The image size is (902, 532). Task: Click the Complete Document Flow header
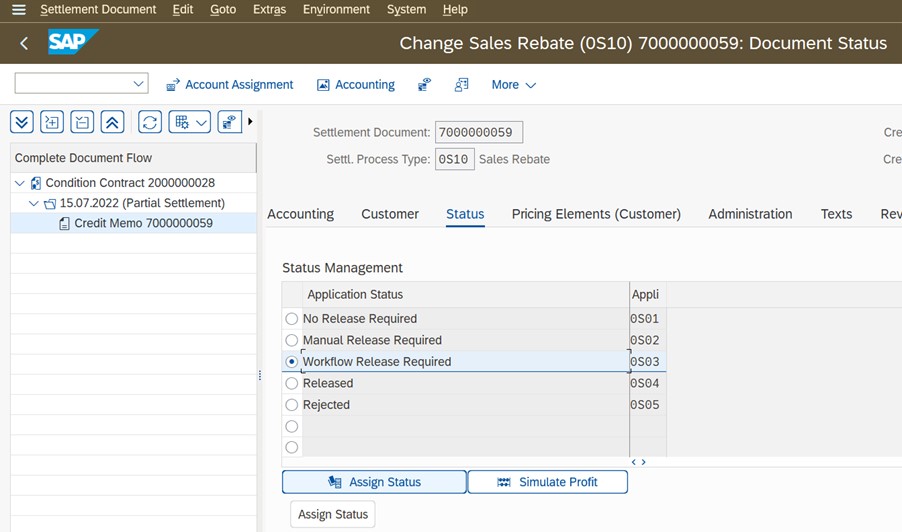click(133, 158)
